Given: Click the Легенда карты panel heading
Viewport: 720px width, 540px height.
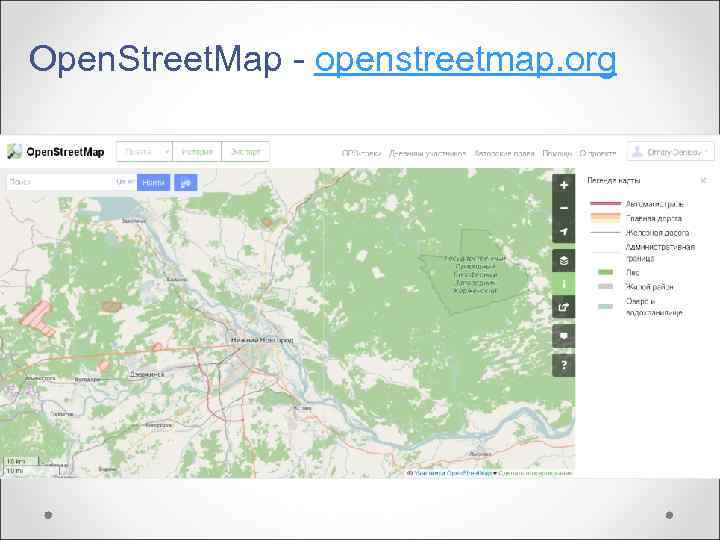Looking at the screenshot, I should coord(614,180).
